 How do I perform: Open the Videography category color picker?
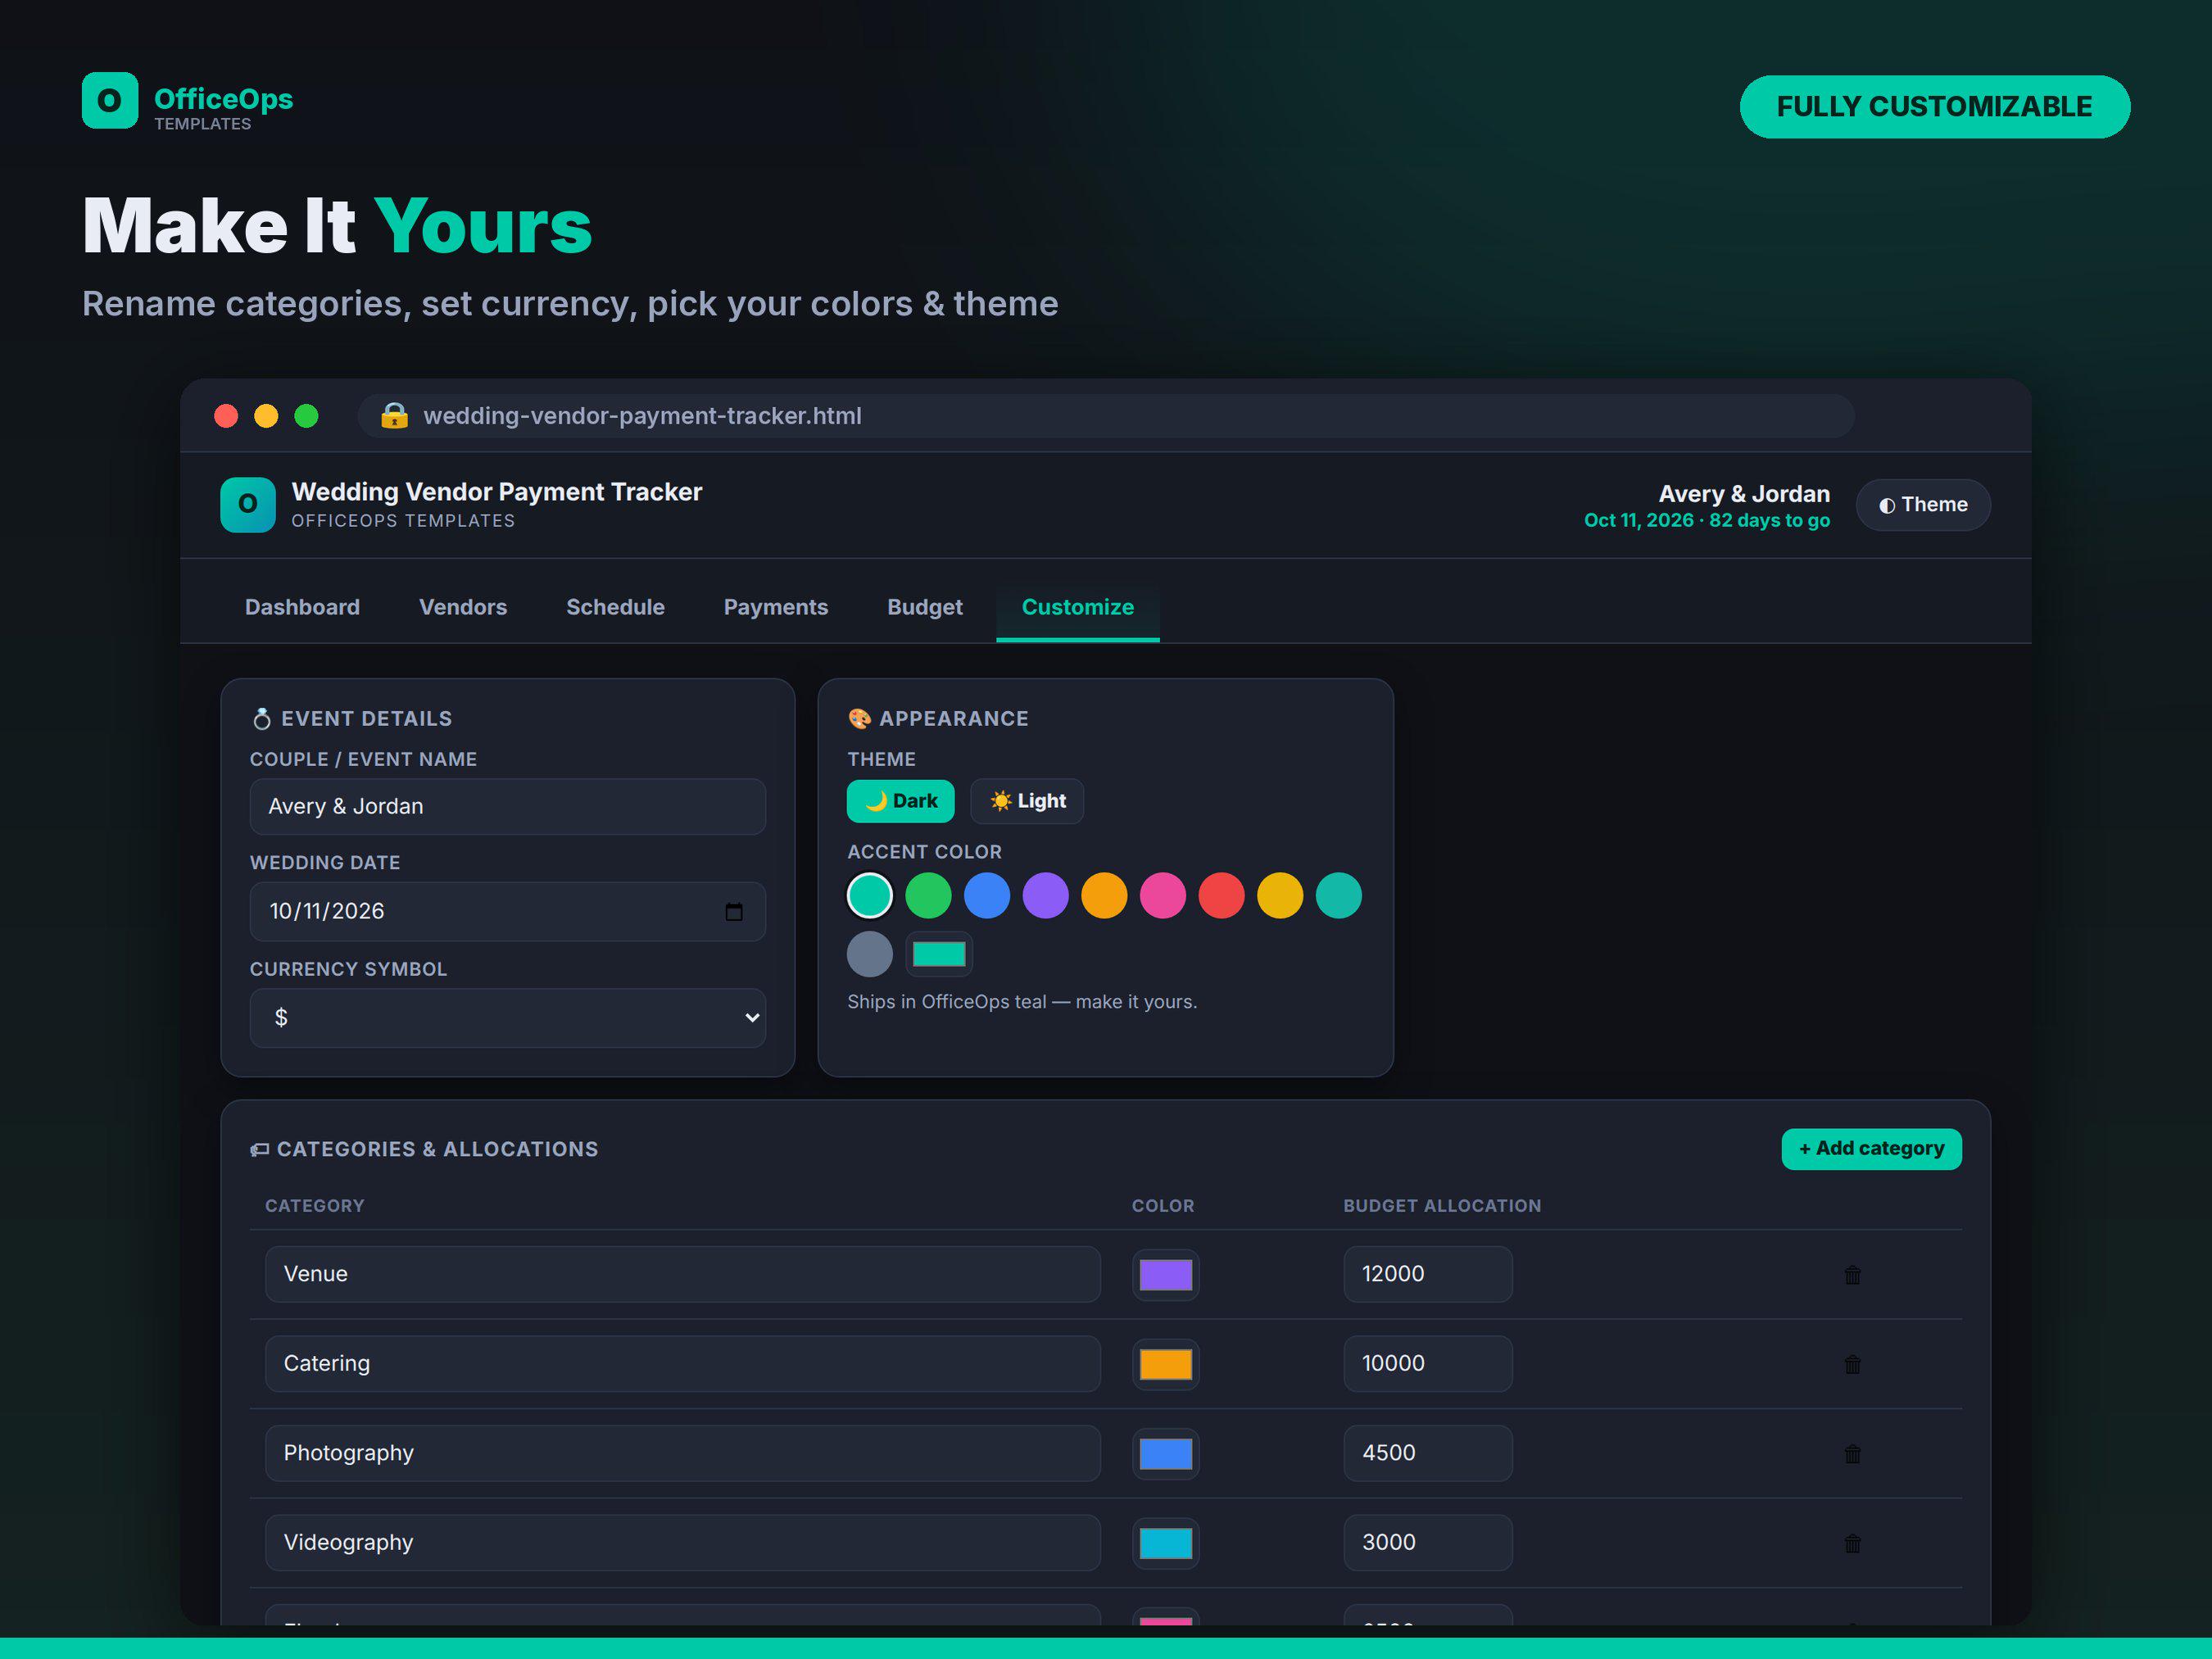click(1166, 1543)
